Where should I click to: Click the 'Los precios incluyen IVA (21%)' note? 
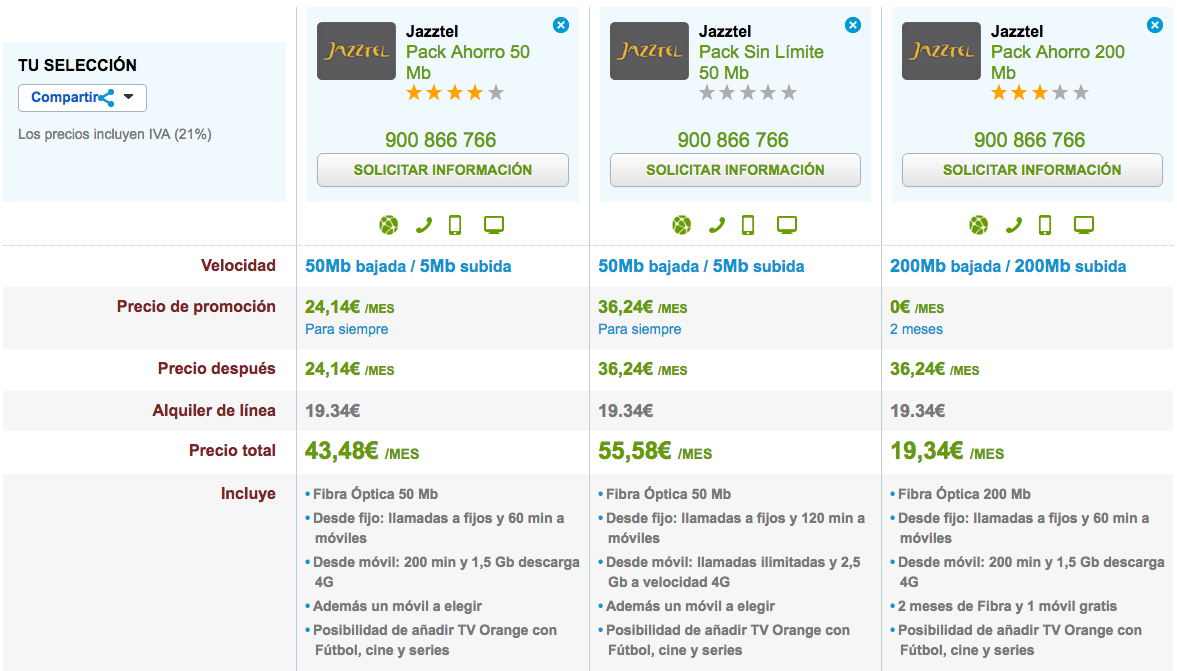point(115,134)
